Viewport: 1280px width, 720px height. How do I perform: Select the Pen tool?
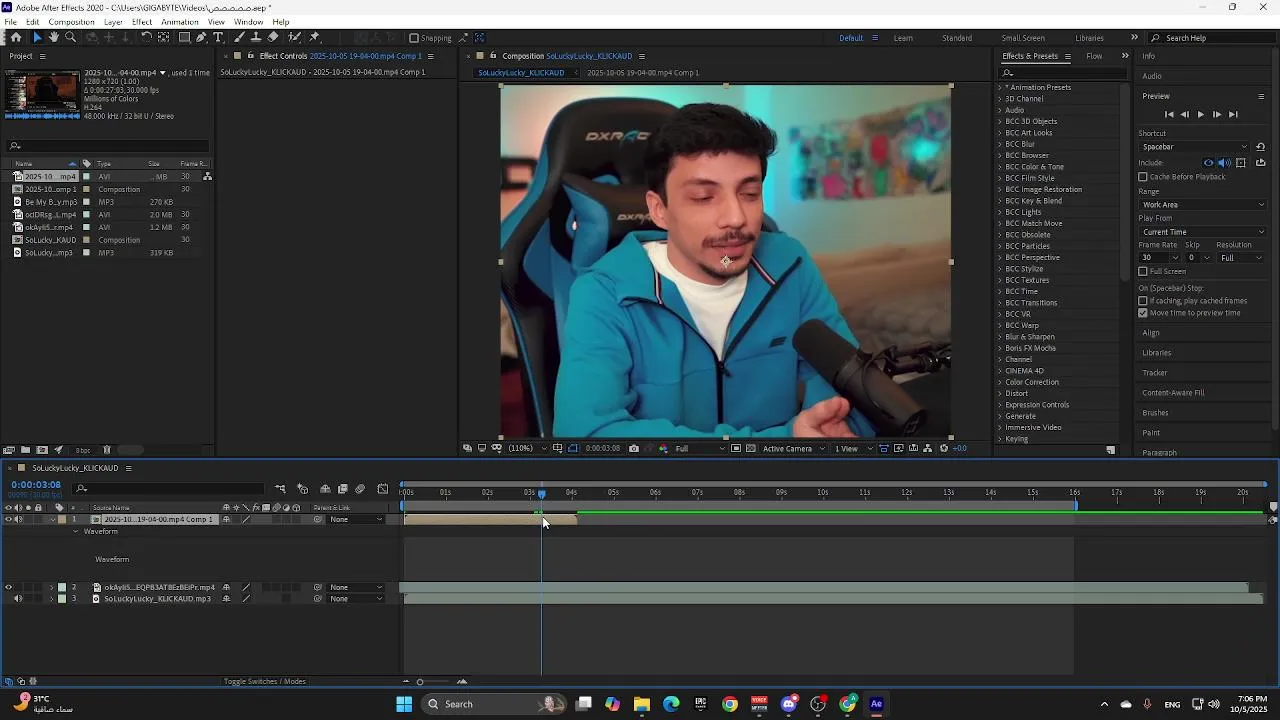click(201, 37)
